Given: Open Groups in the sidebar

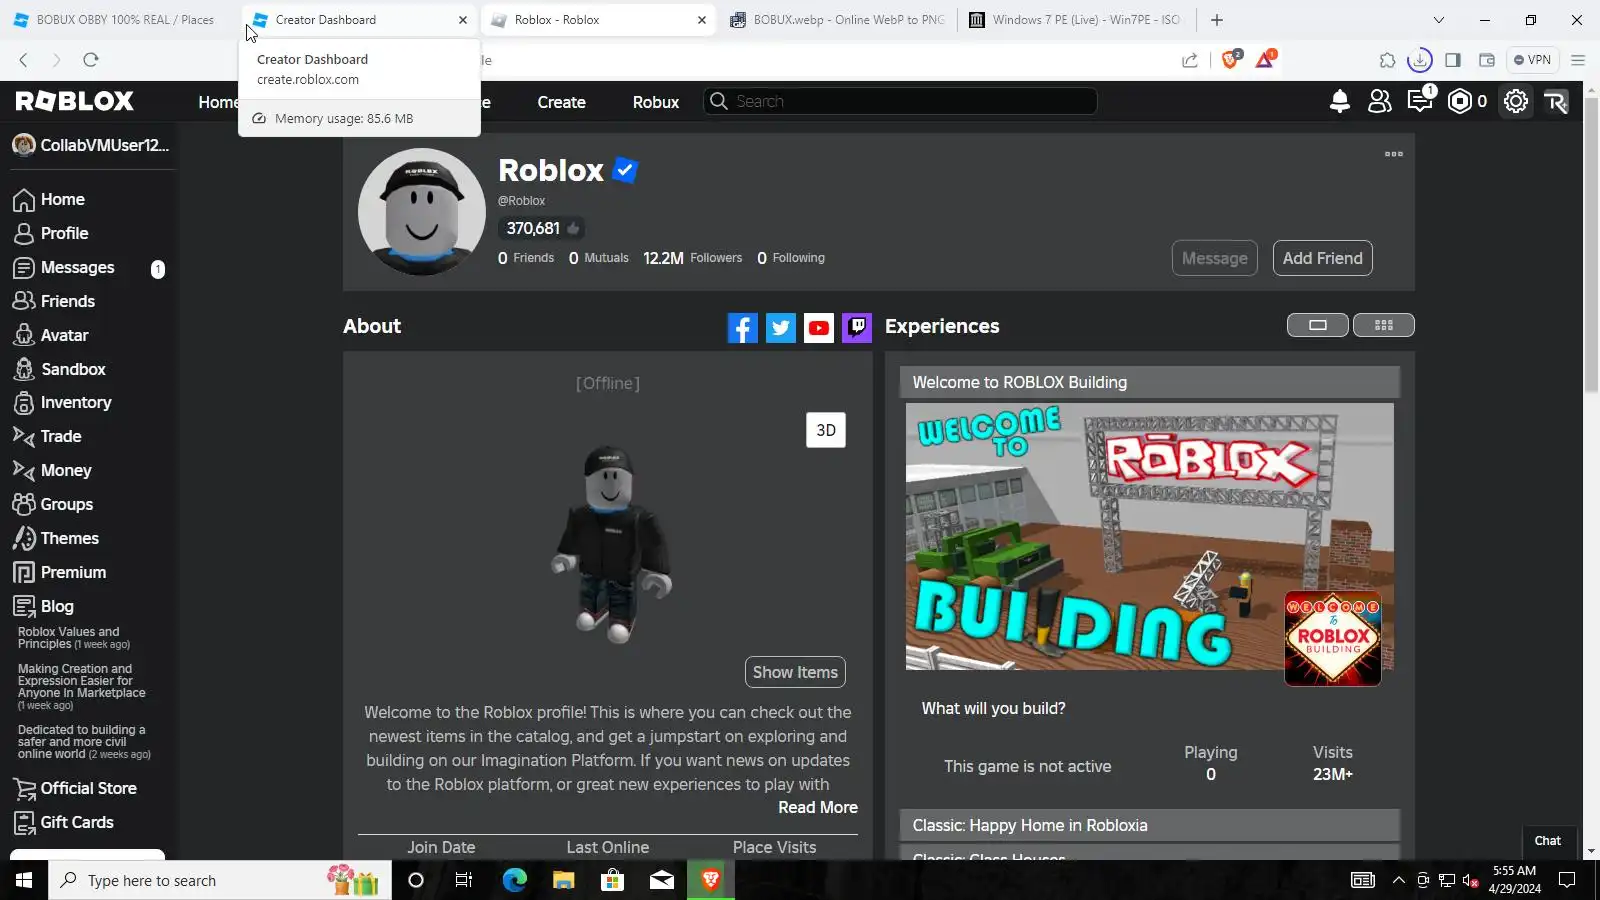Looking at the screenshot, I should tap(54, 505).
